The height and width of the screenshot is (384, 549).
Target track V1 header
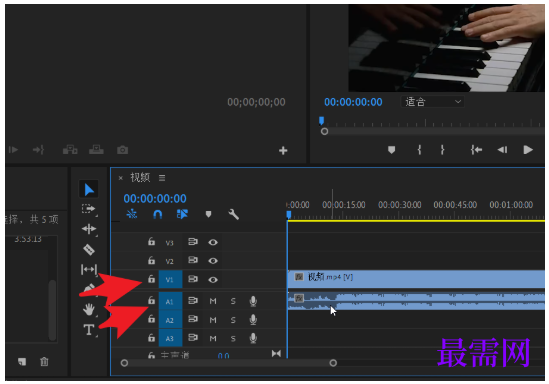pyautogui.click(x=170, y=279)
